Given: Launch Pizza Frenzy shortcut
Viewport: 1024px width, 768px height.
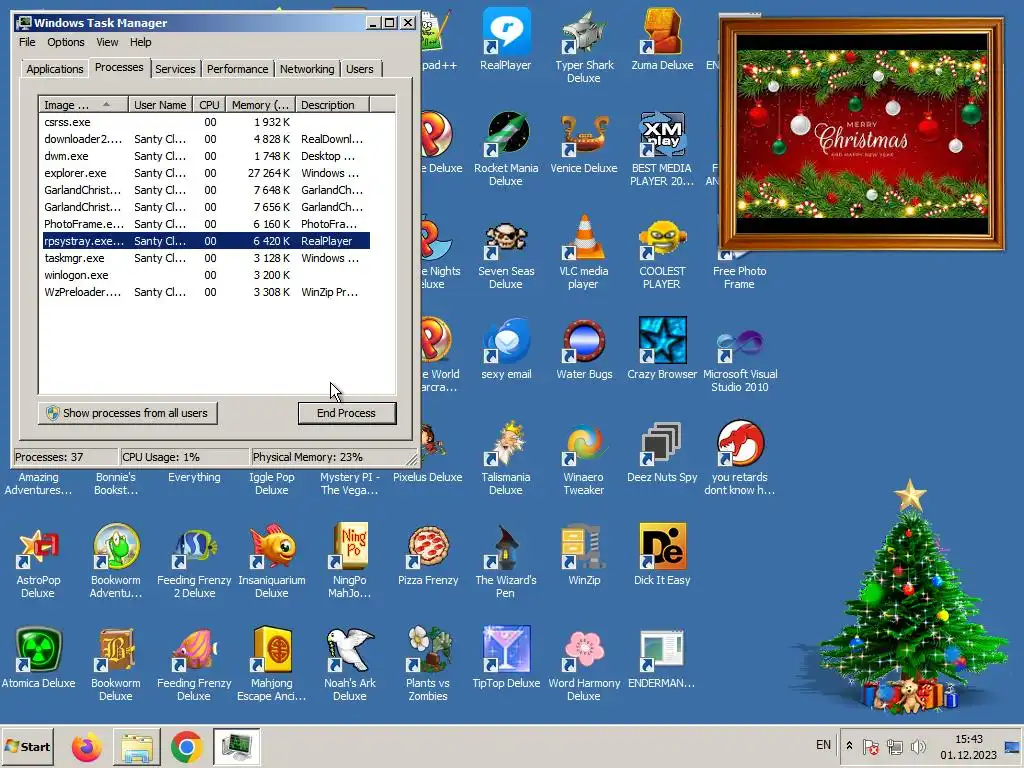Looking at the screenshot, I should point(428,555).
